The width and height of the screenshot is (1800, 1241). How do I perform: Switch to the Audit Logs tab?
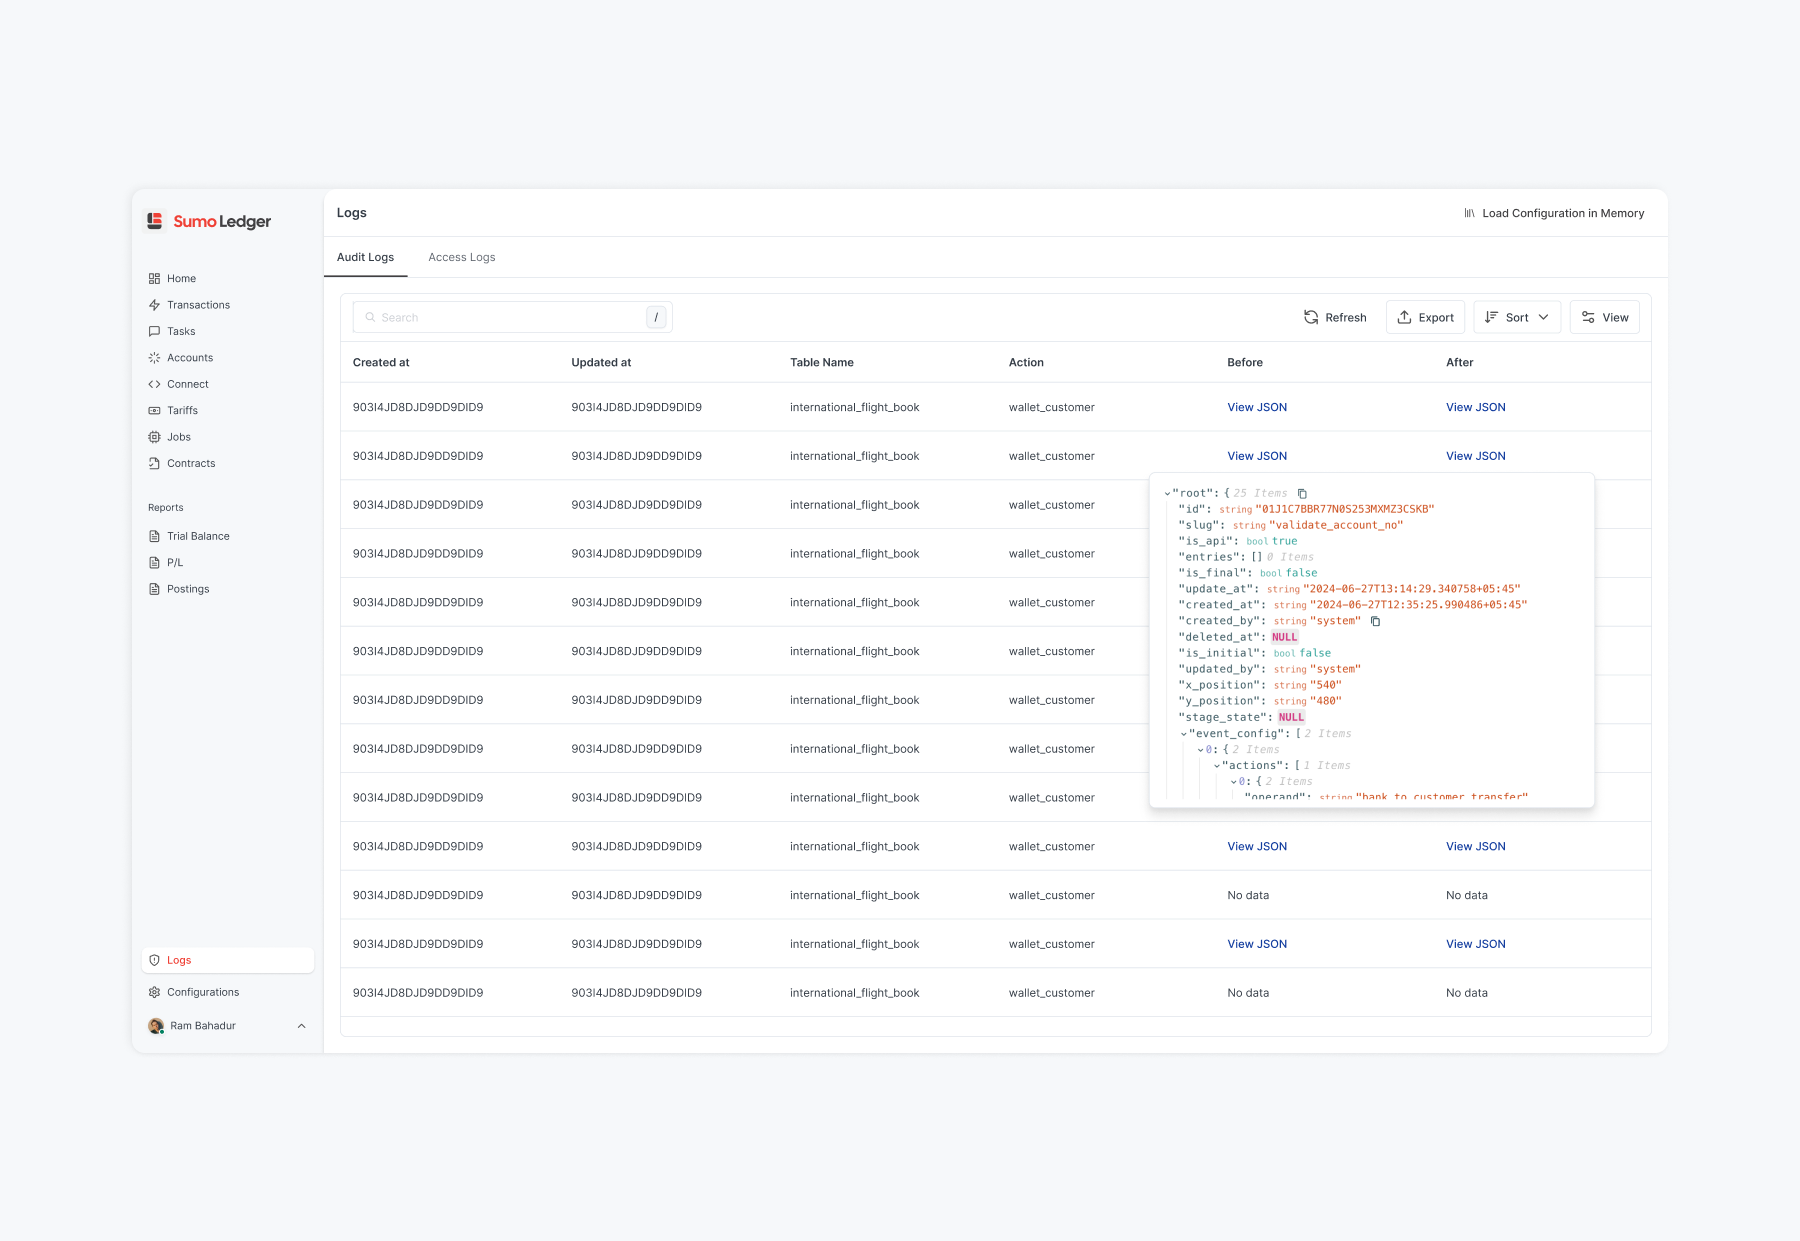[x=365, y=257]
